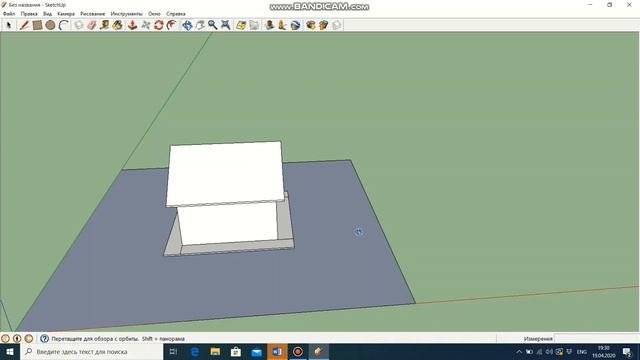Viewport: 640px width, 360px height.
Task: Choose the Pan hand tool
Action: tap(200, 25)
